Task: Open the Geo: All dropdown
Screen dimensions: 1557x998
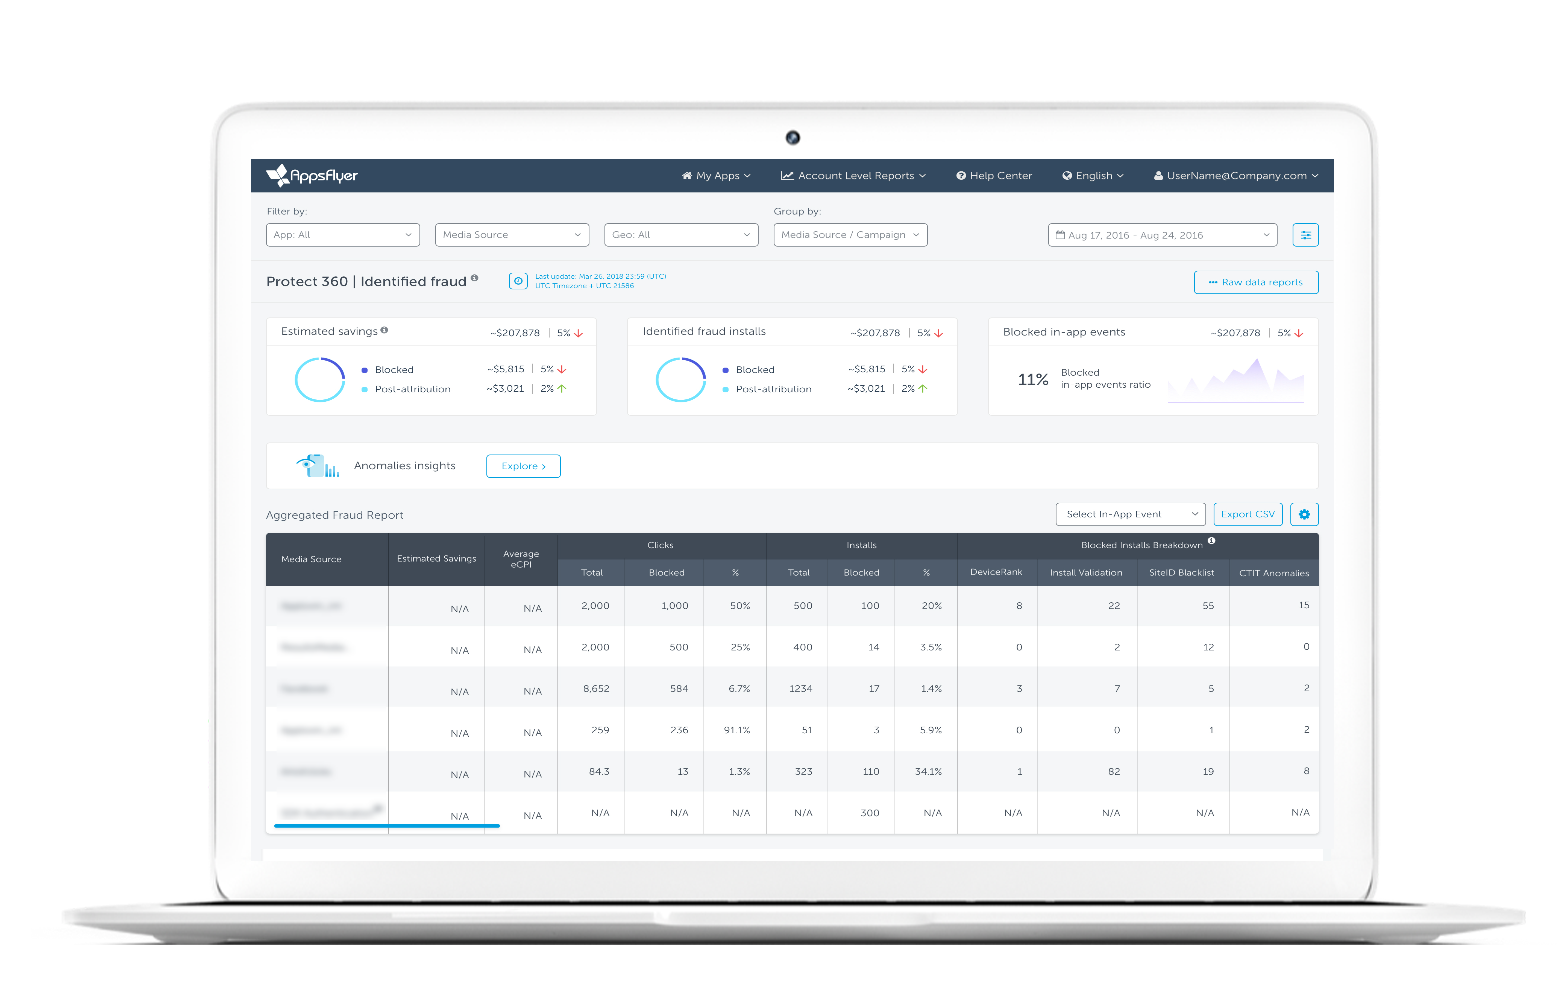Action: point(680,235)
